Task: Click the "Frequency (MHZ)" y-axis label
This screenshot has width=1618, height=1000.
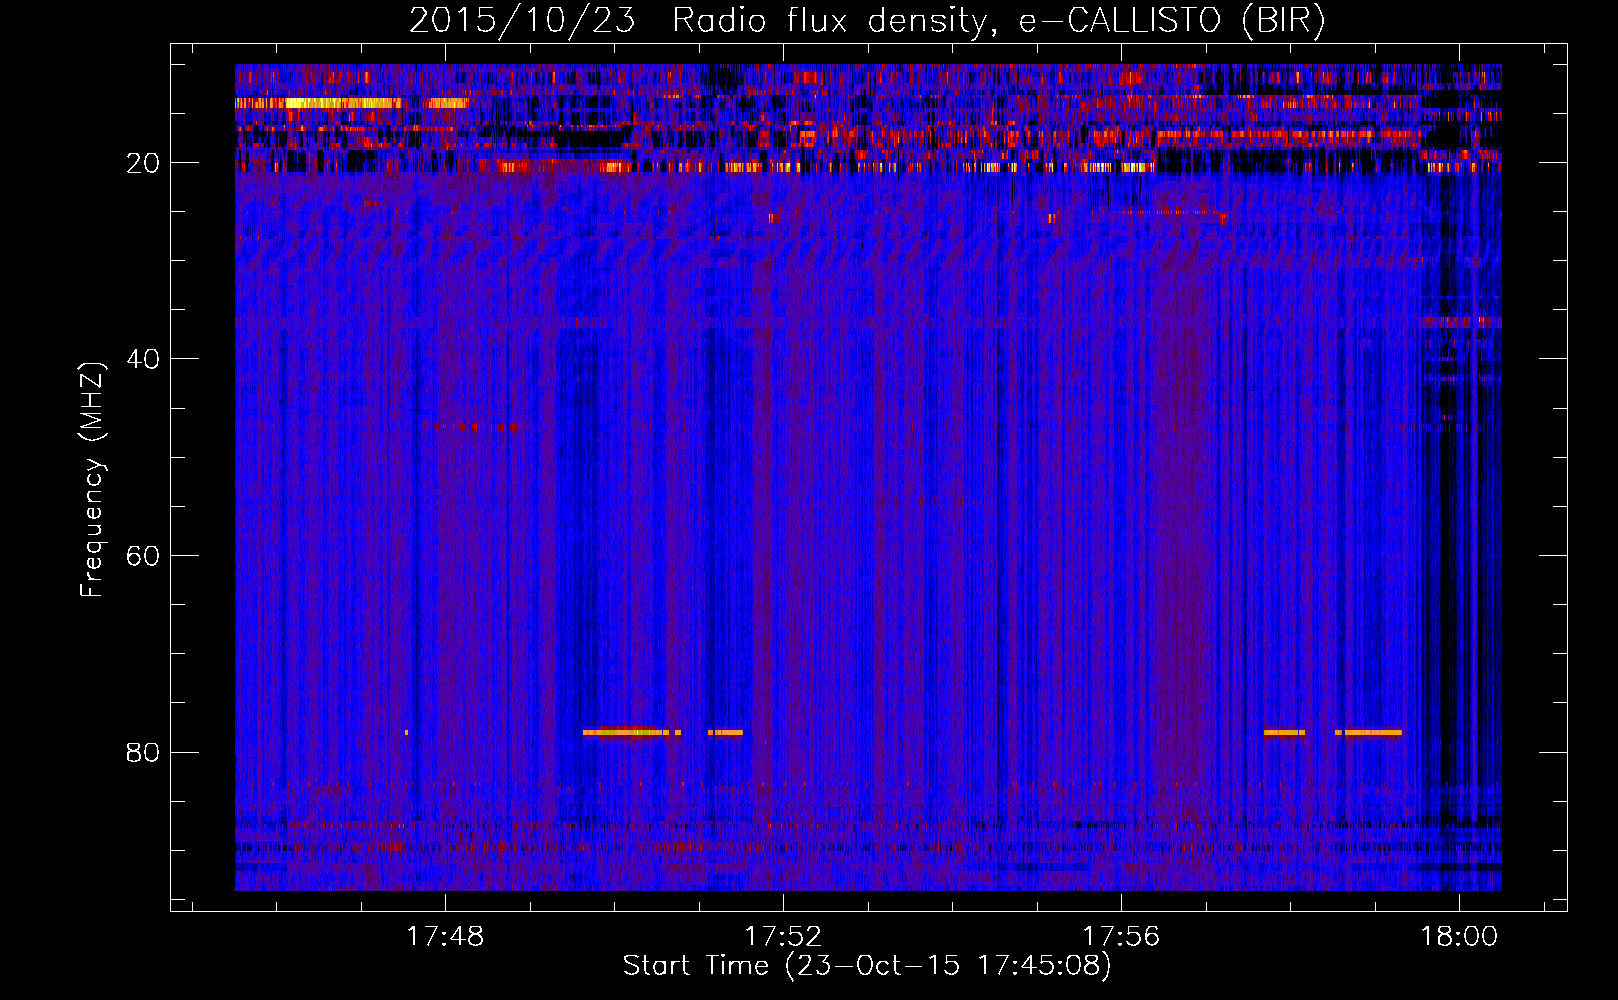Action: coord(91,480)
